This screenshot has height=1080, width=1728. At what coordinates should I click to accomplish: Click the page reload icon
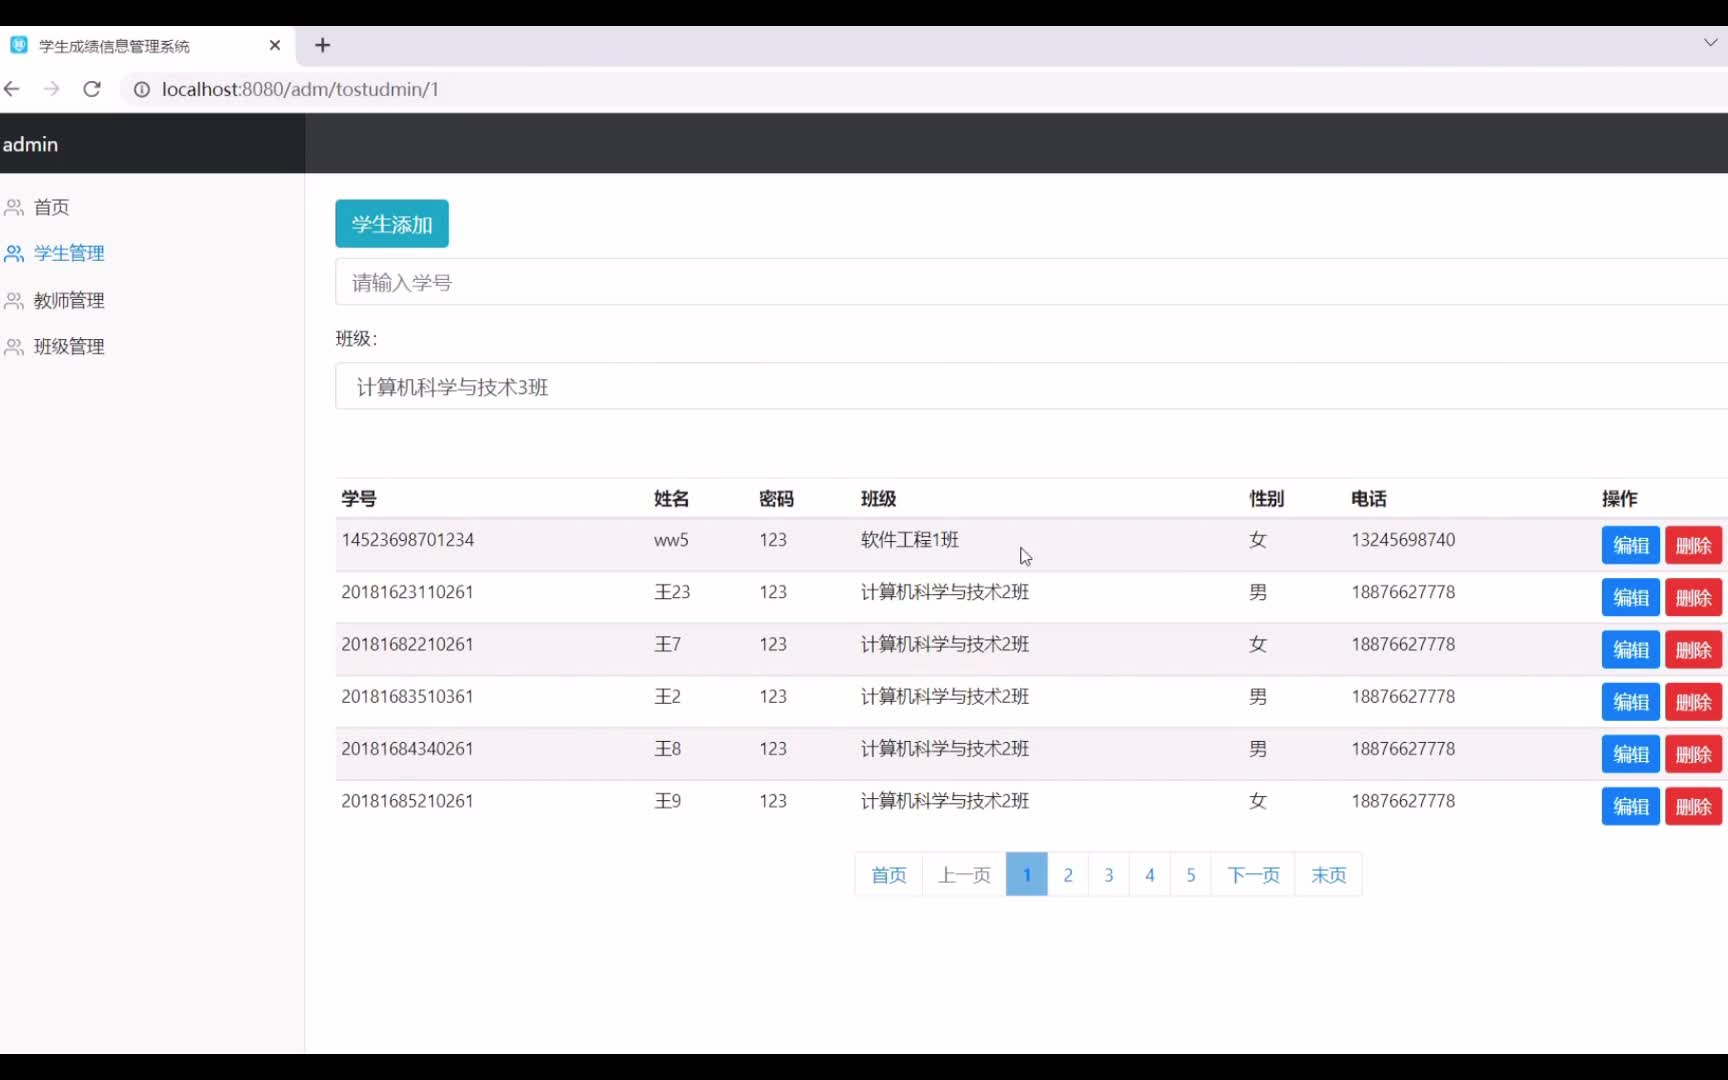(91, 89)
